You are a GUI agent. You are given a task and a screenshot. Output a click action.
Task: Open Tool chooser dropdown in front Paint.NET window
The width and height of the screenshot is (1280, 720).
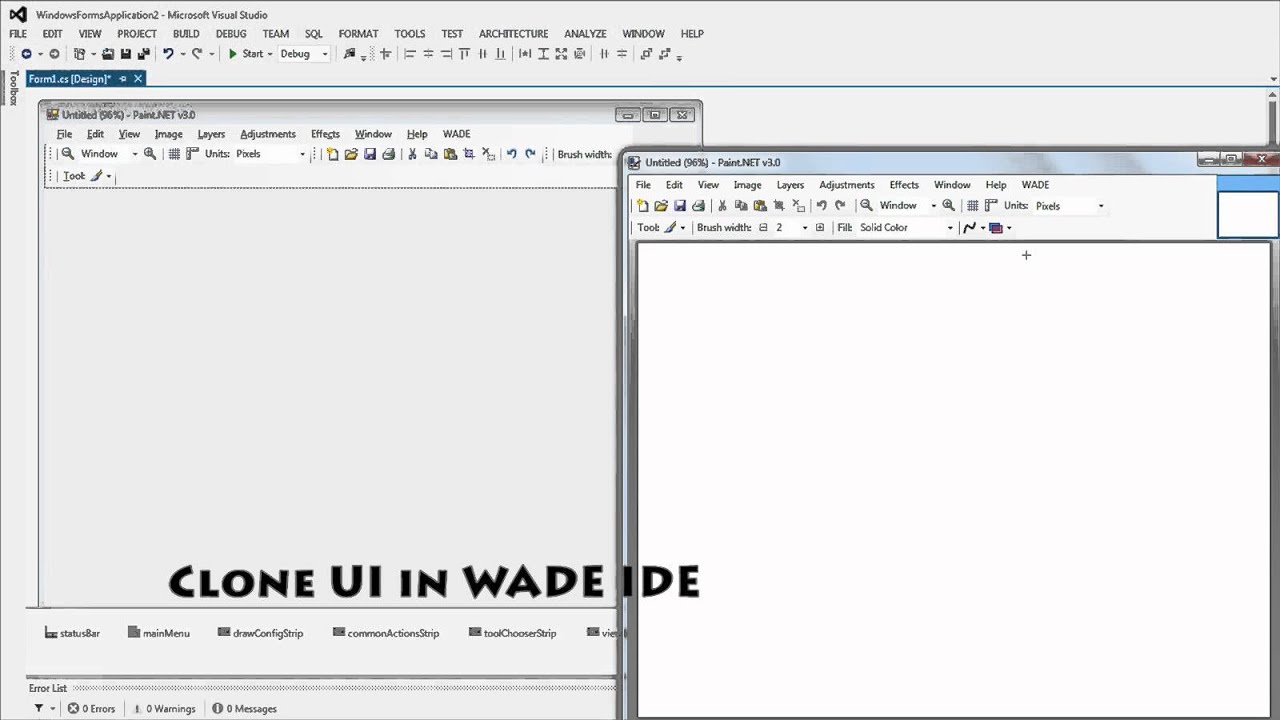683,228
